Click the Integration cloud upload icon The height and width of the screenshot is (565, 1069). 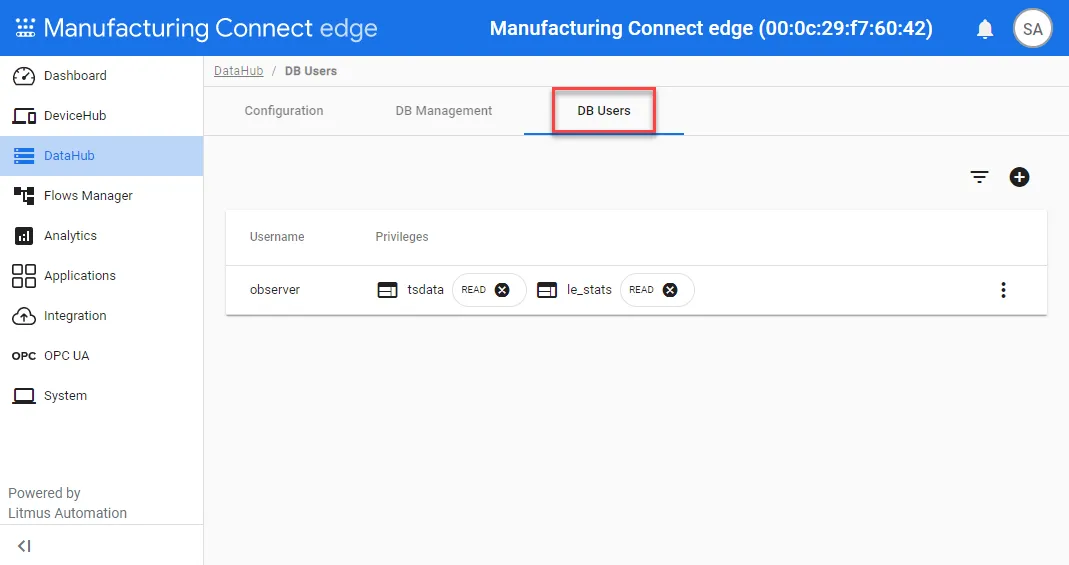pyautogui.click(x=24, y=316)
